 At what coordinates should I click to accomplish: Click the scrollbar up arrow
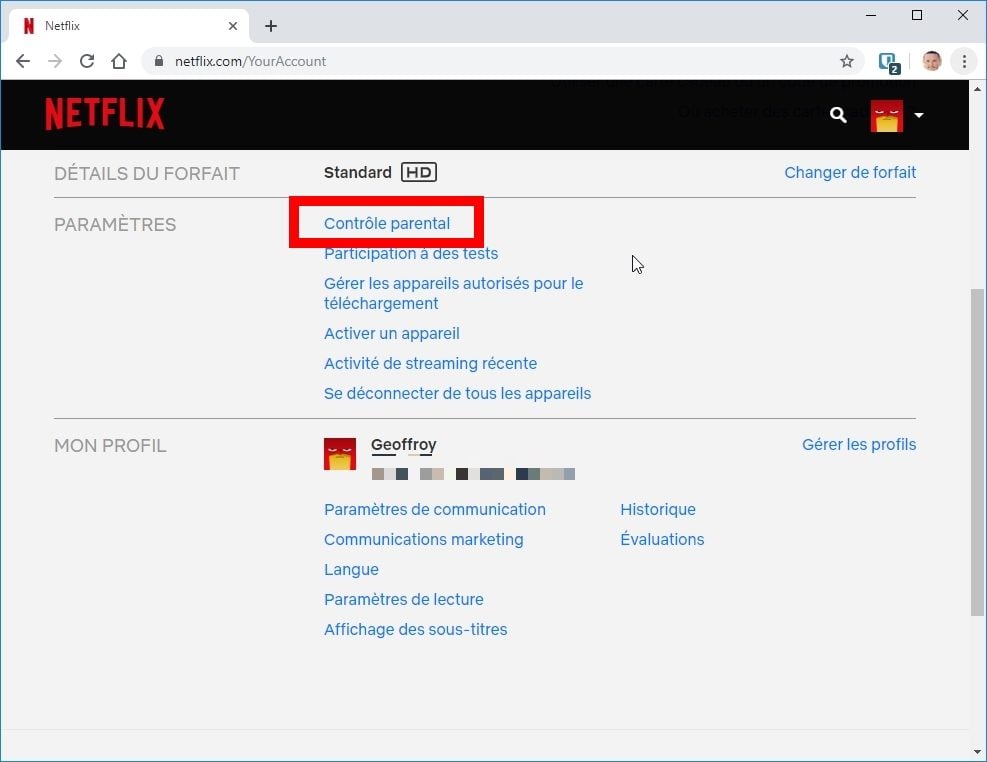pyautogui.click(x=977, y=89)
